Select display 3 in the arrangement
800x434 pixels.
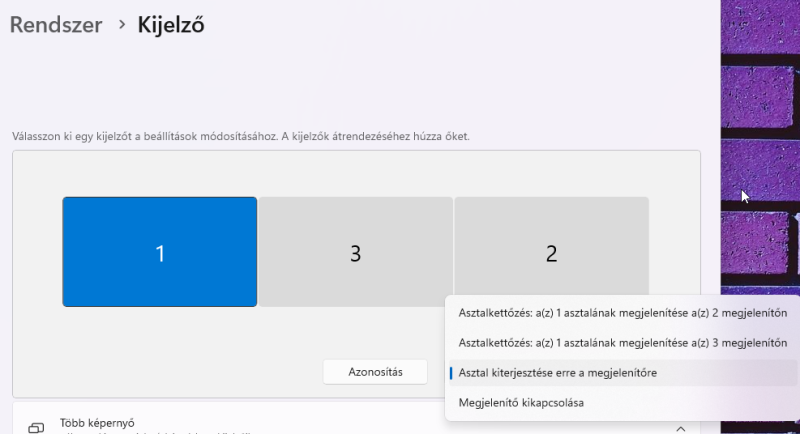click(355, 252)
